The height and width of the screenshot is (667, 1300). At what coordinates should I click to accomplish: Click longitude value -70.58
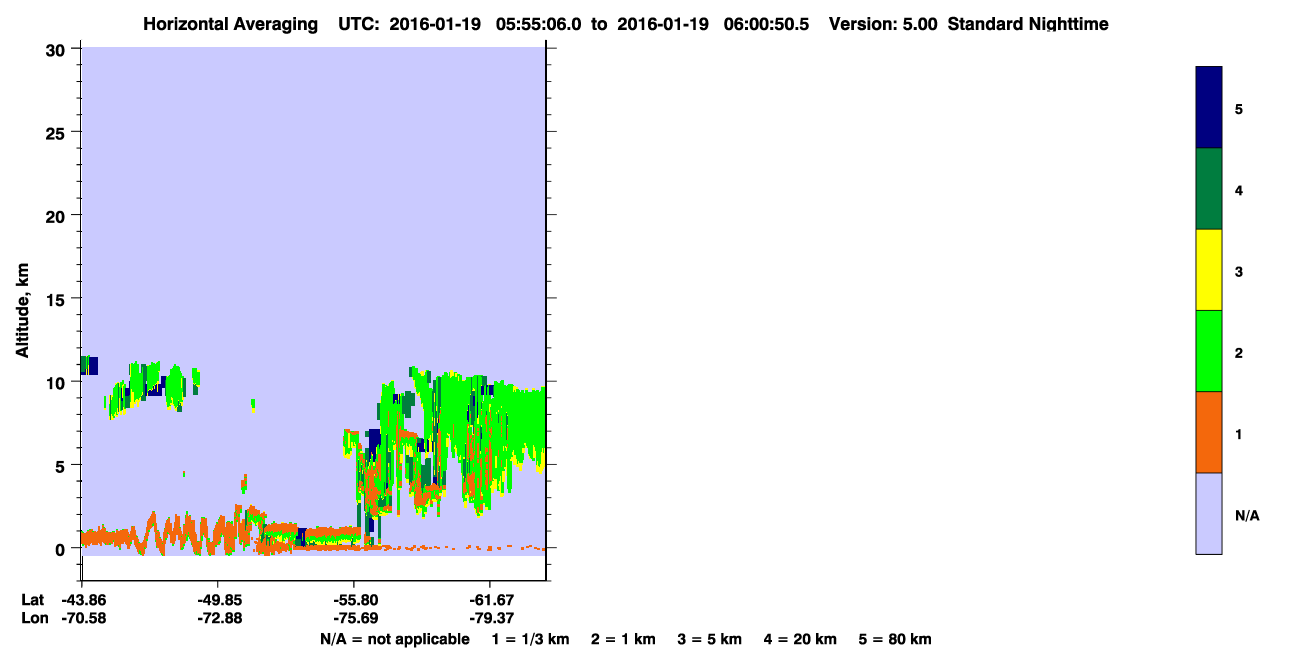tap(82, 618)
